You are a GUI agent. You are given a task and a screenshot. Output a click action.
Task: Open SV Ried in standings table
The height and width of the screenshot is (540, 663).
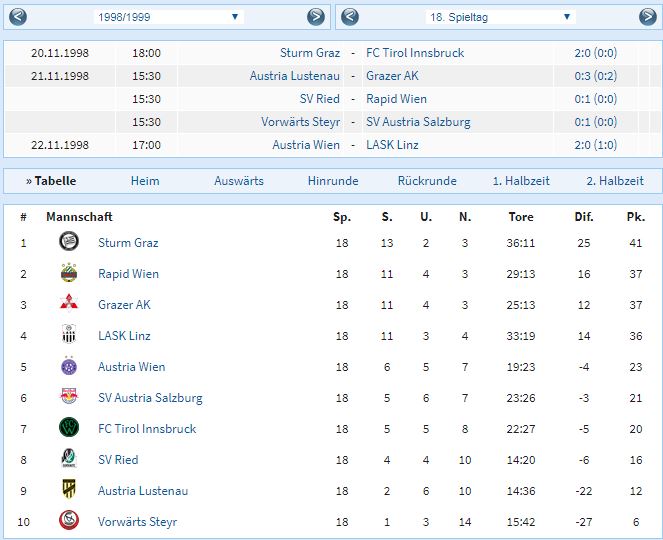118,460
